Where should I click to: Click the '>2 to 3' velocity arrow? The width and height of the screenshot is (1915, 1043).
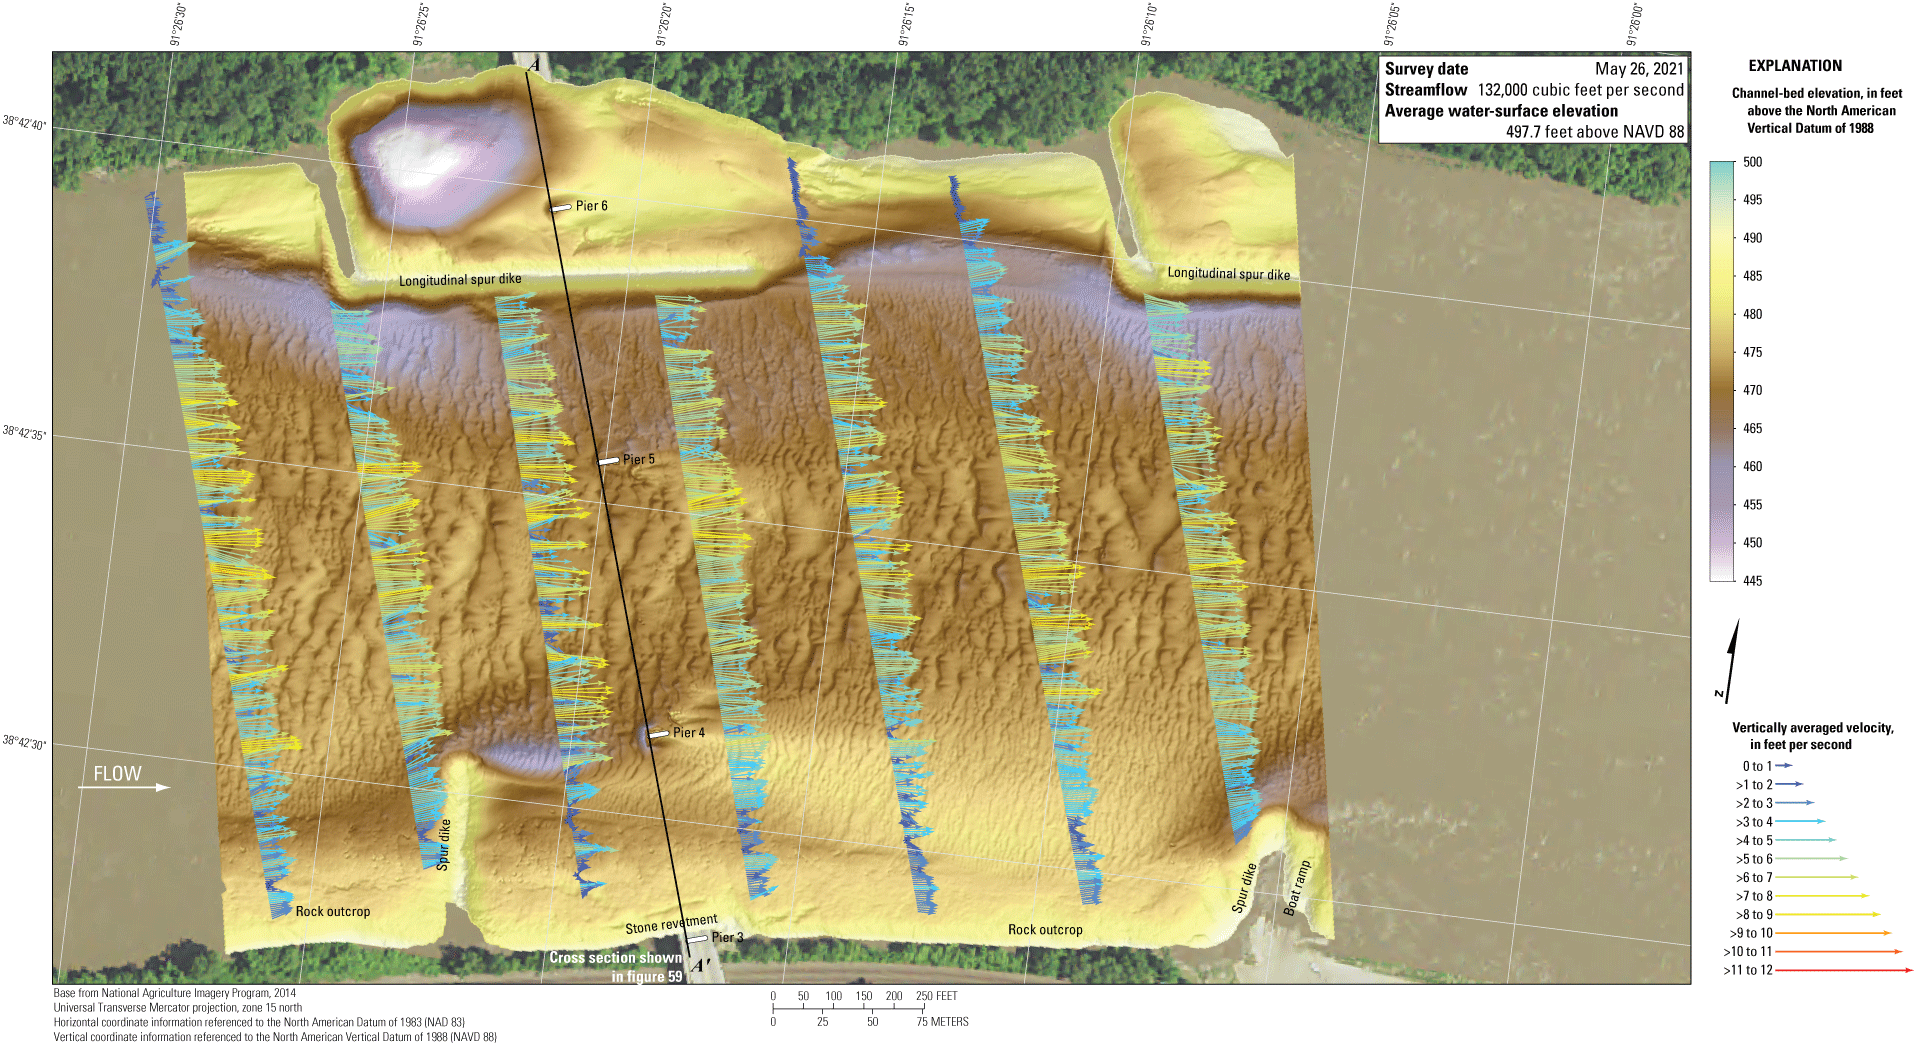1794,802
